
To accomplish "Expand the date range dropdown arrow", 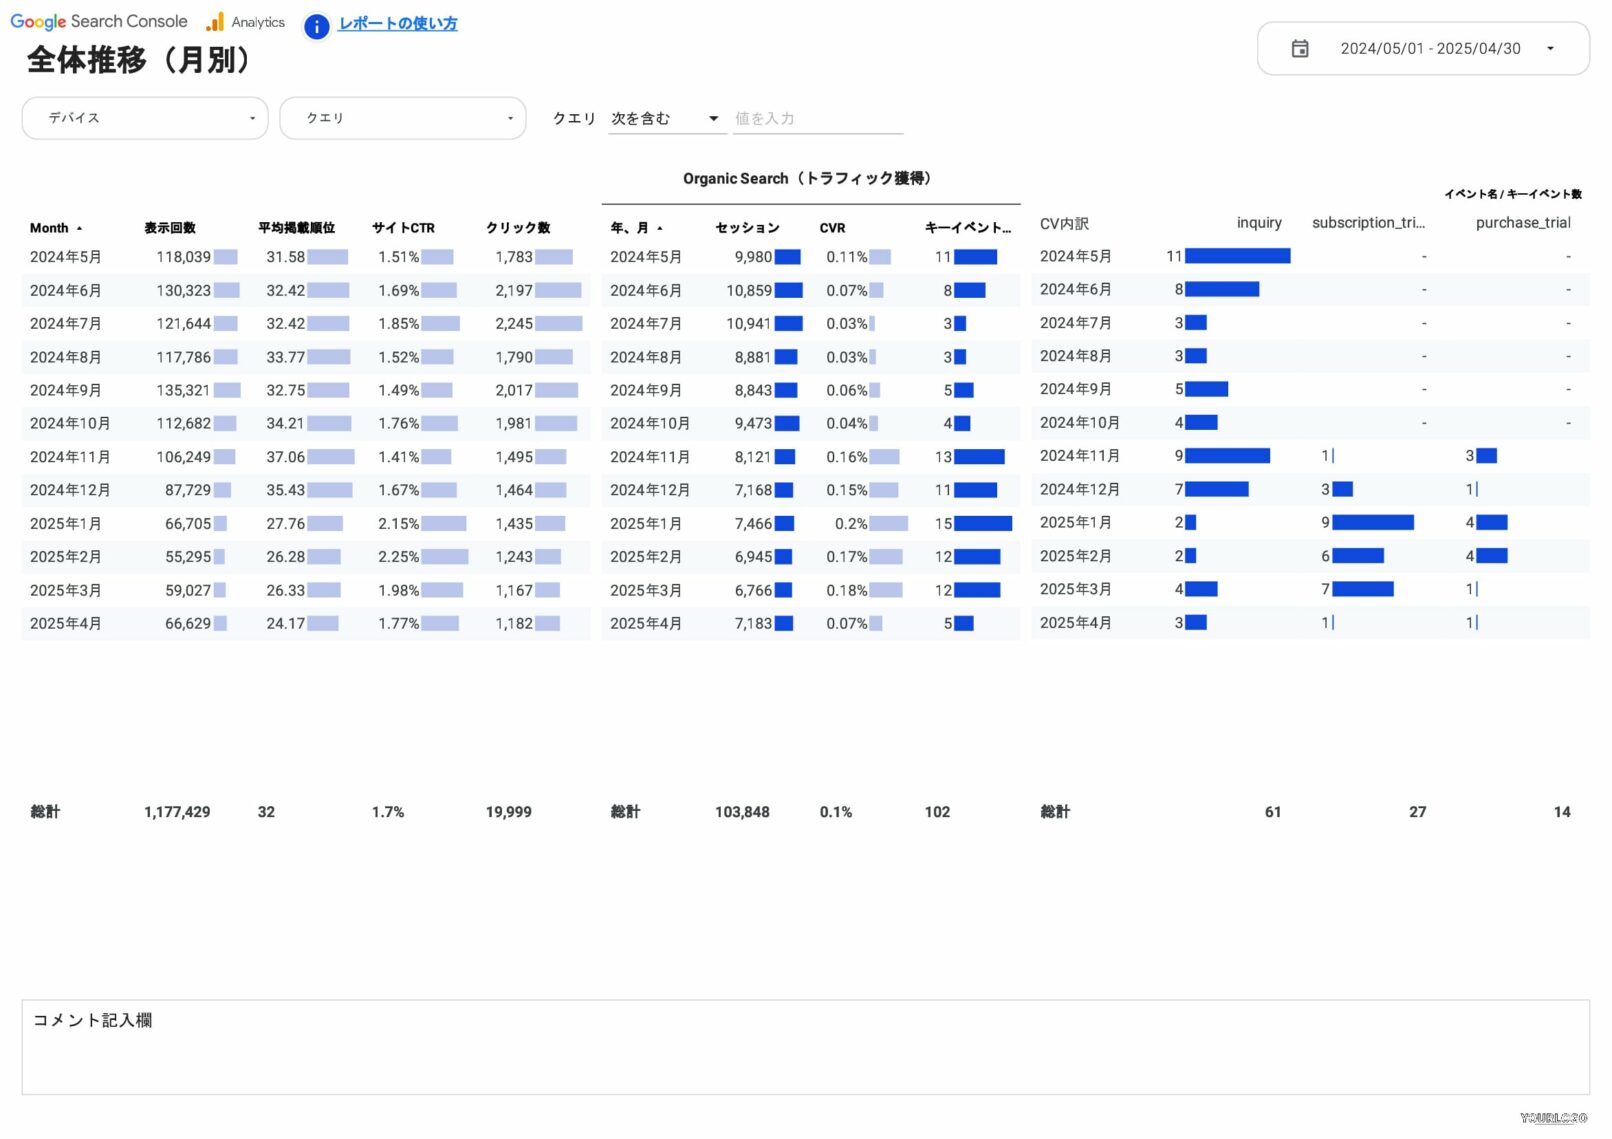I will coord(1550,49).
